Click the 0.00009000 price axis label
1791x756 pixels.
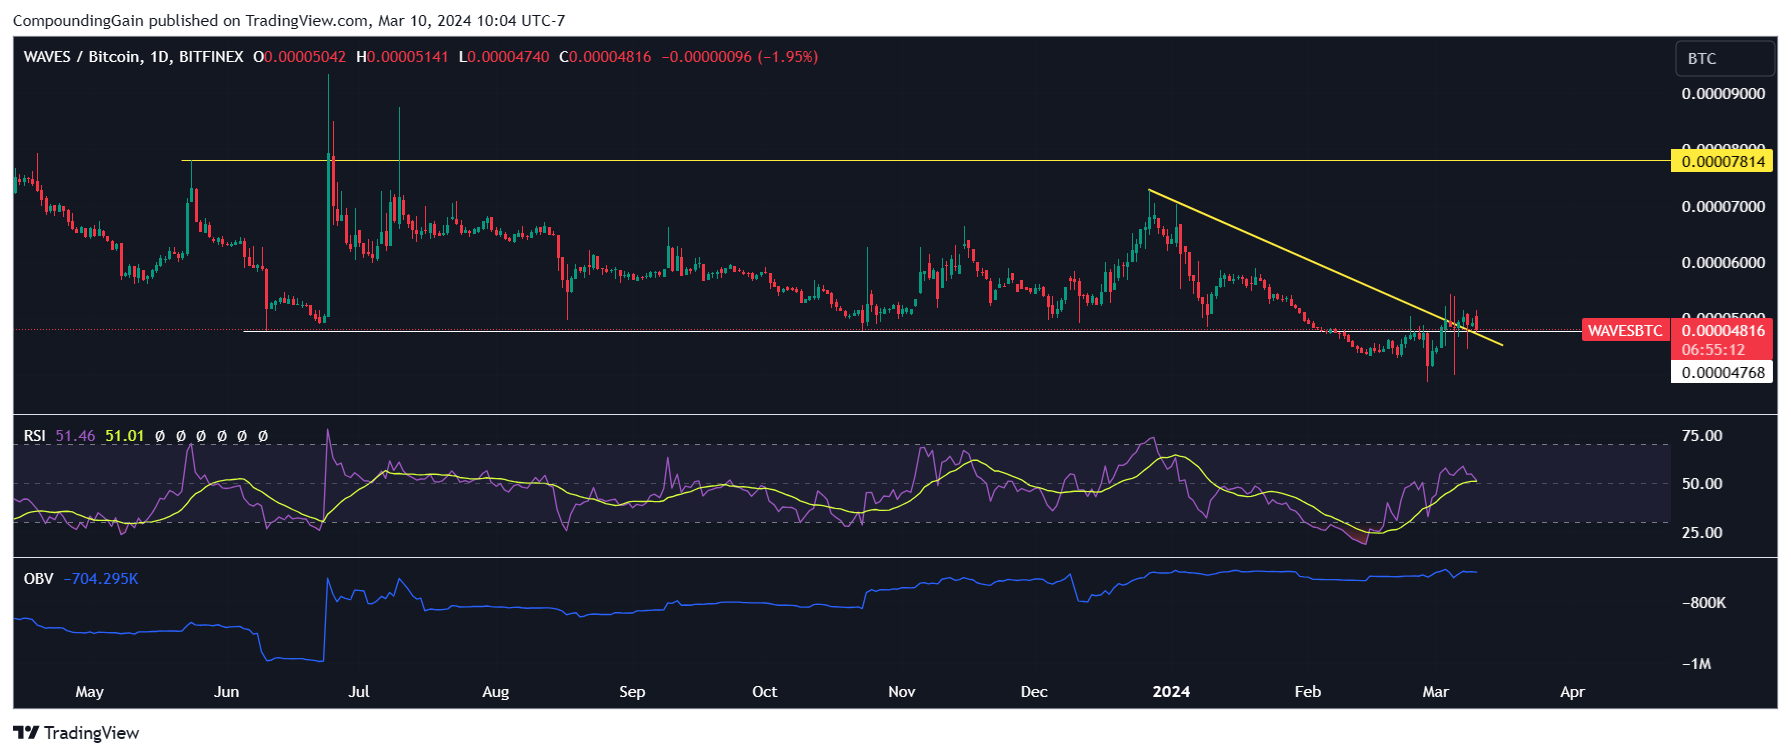point(1723,94)
